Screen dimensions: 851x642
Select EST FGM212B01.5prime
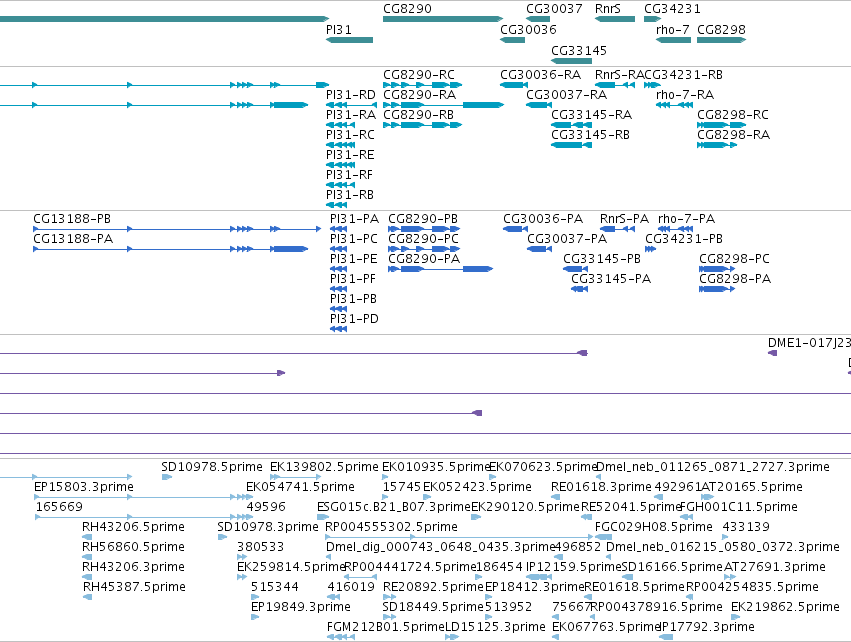(x=385, y=627)
